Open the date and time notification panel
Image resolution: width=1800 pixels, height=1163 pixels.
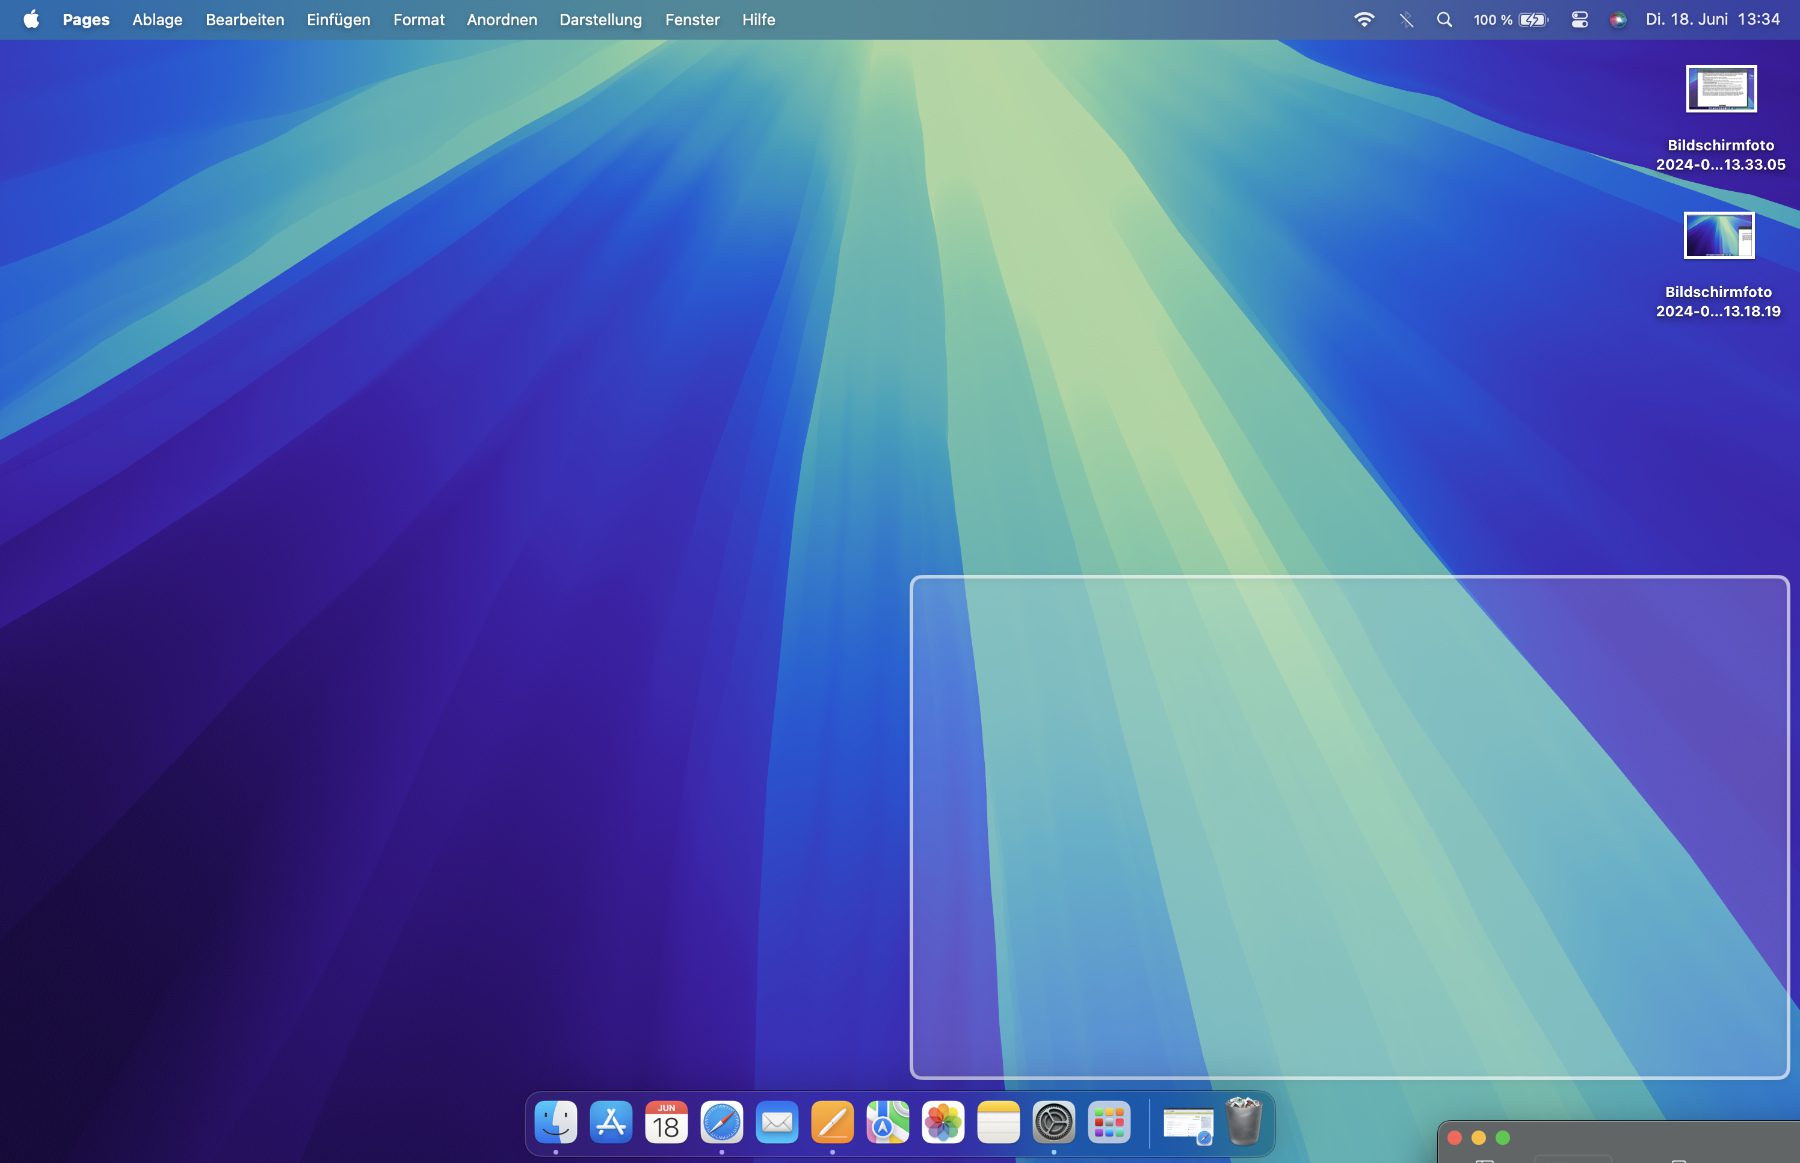(x=1712, y=20)
